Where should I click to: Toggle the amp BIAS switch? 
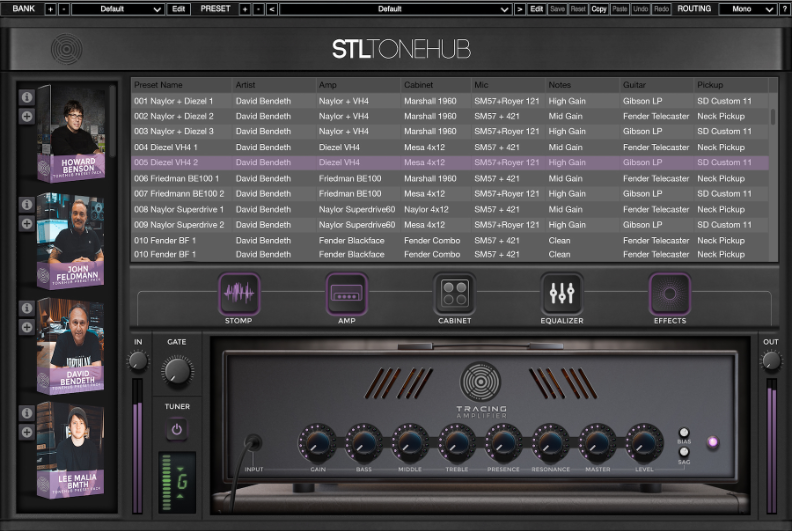pyautogui.click(x=683, y=432)
